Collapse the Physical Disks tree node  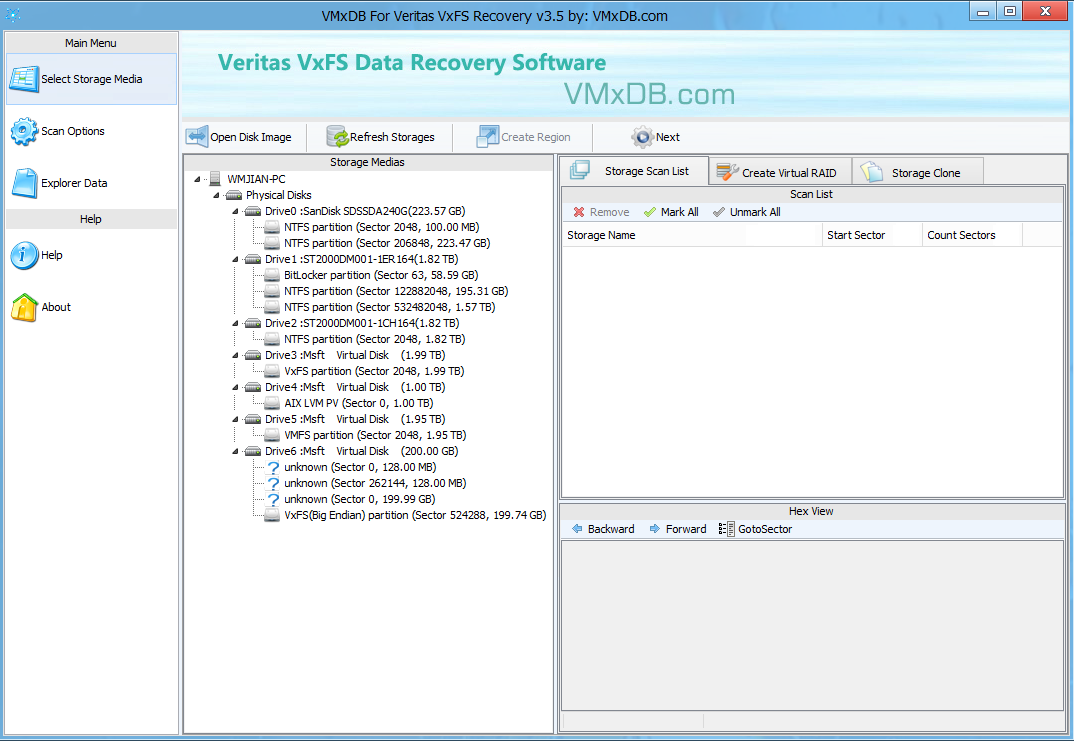pos(217,195)
